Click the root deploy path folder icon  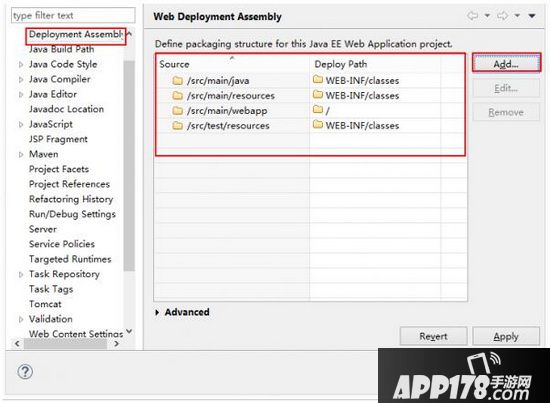tap(318, 109)
